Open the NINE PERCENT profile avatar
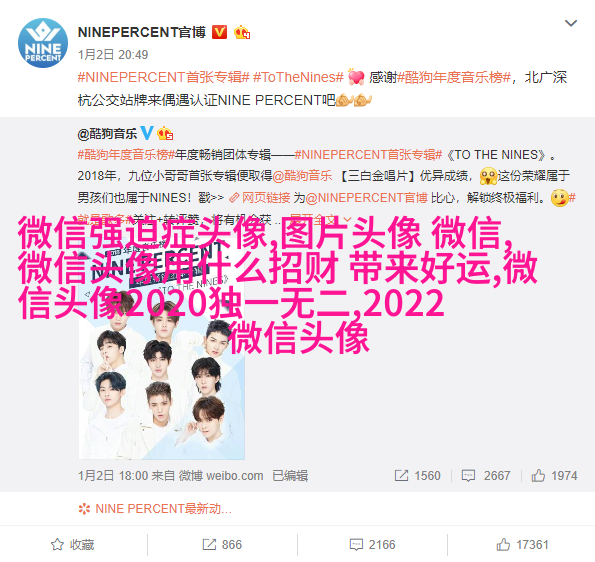 [x=43, y=43]
